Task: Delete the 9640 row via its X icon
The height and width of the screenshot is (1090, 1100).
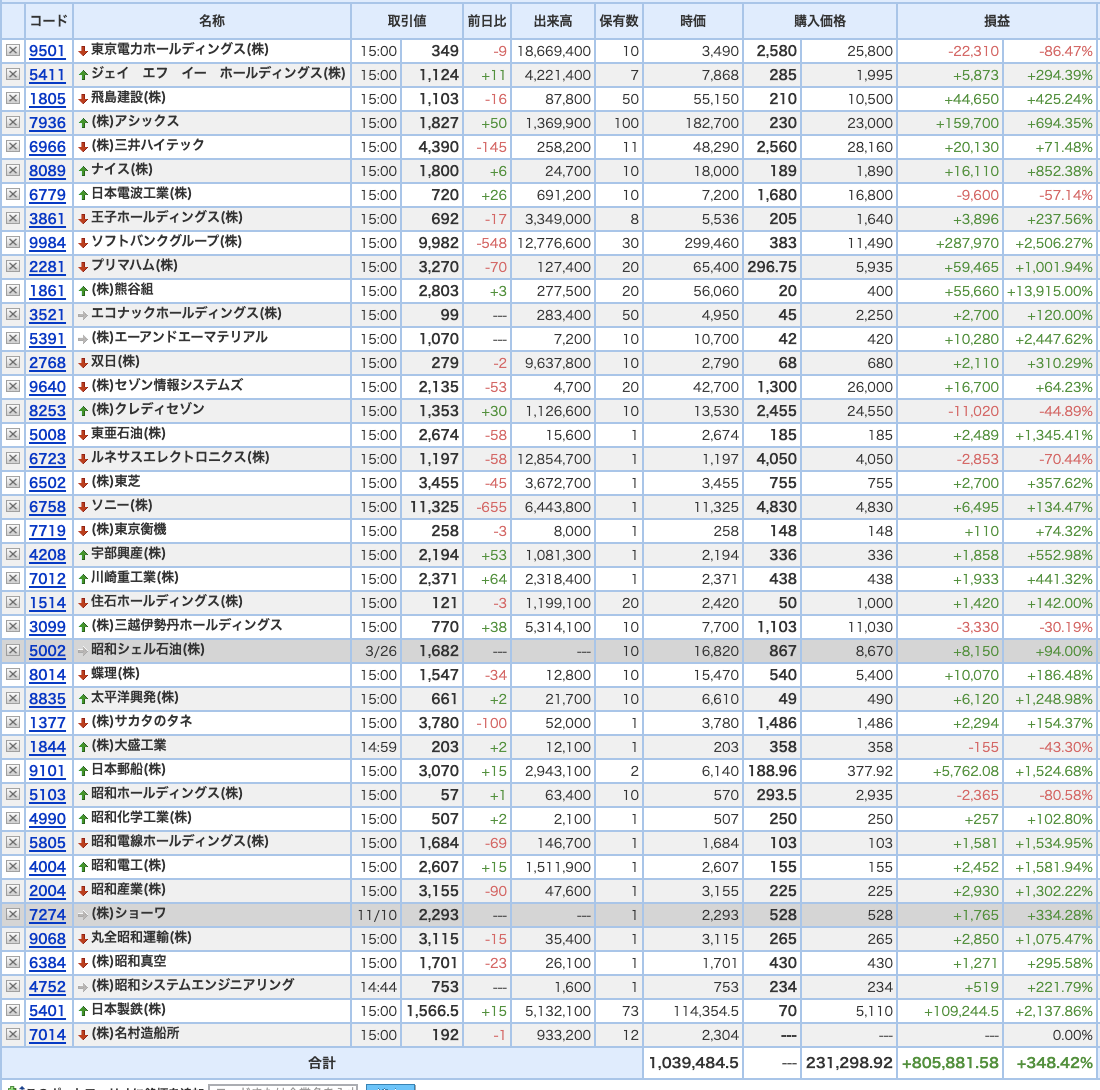Action: (13, 386)
